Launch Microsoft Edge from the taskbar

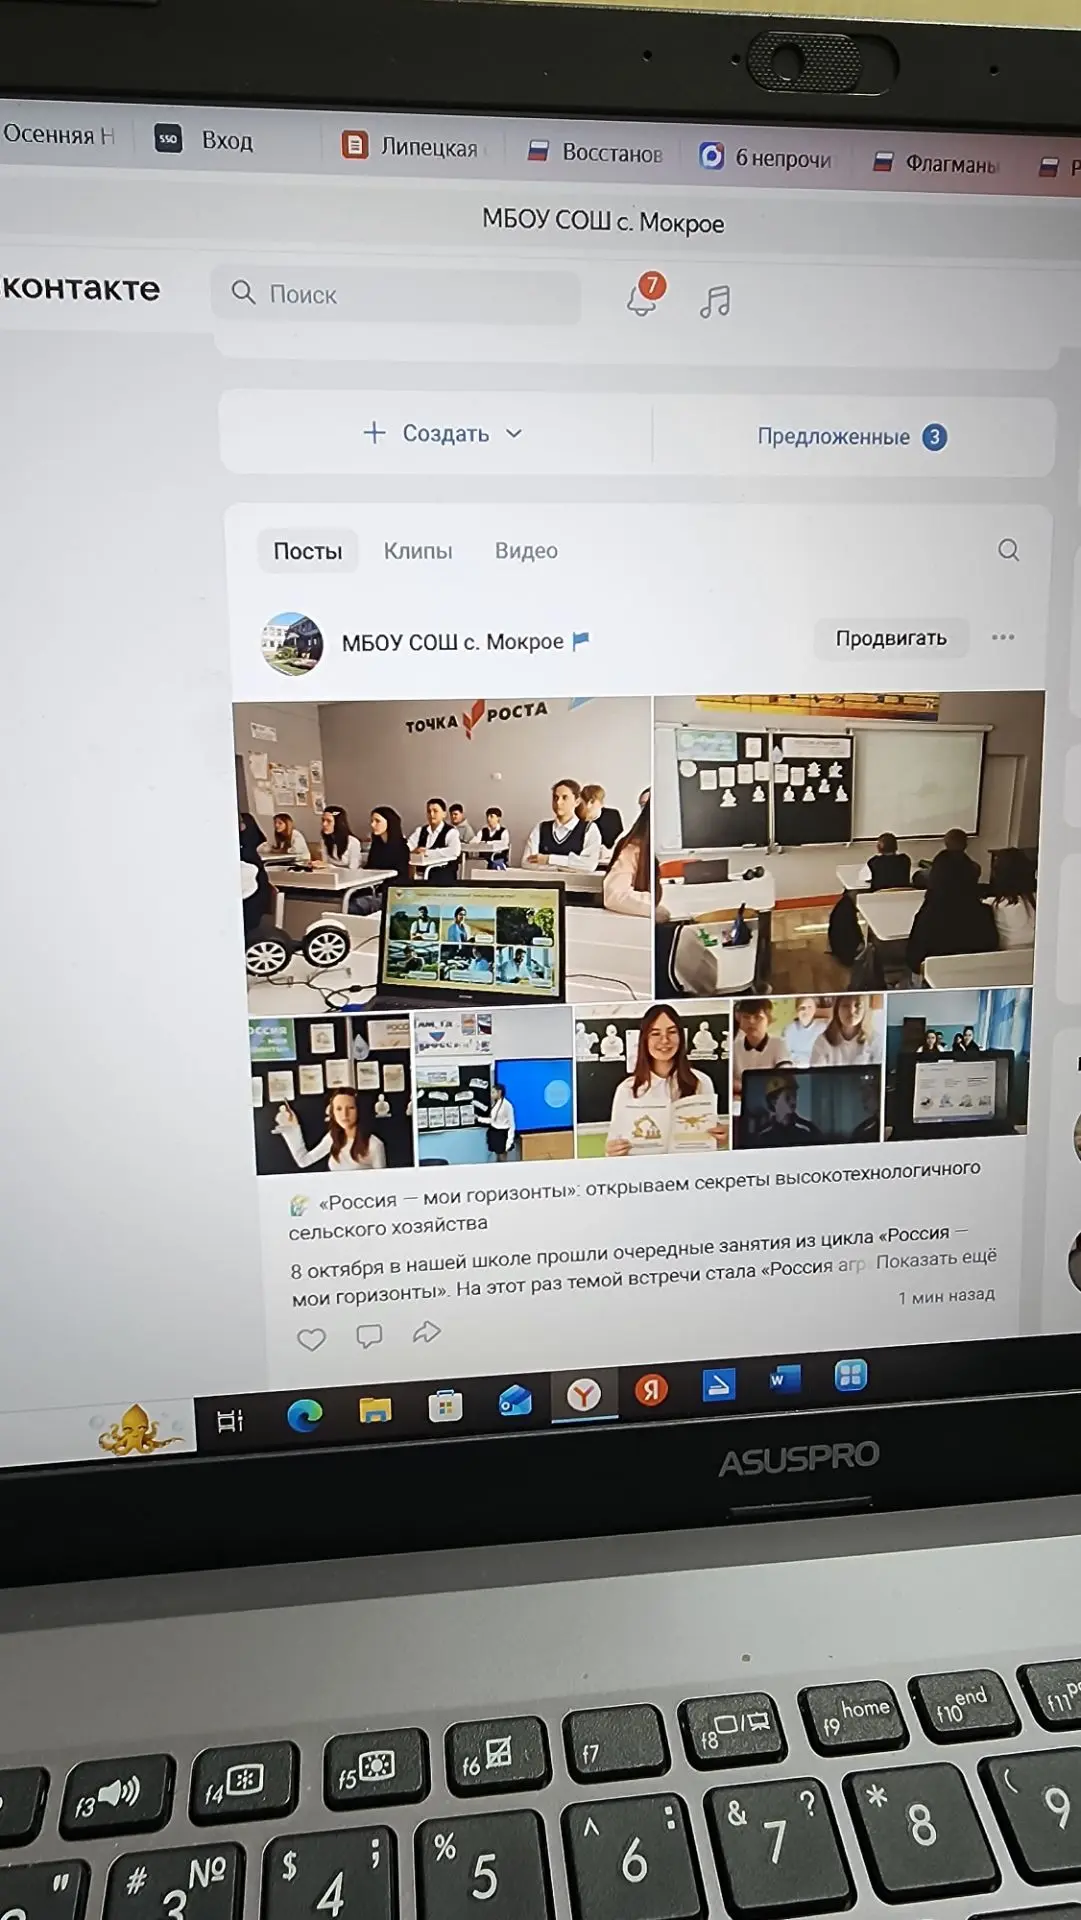point(304,1414)
